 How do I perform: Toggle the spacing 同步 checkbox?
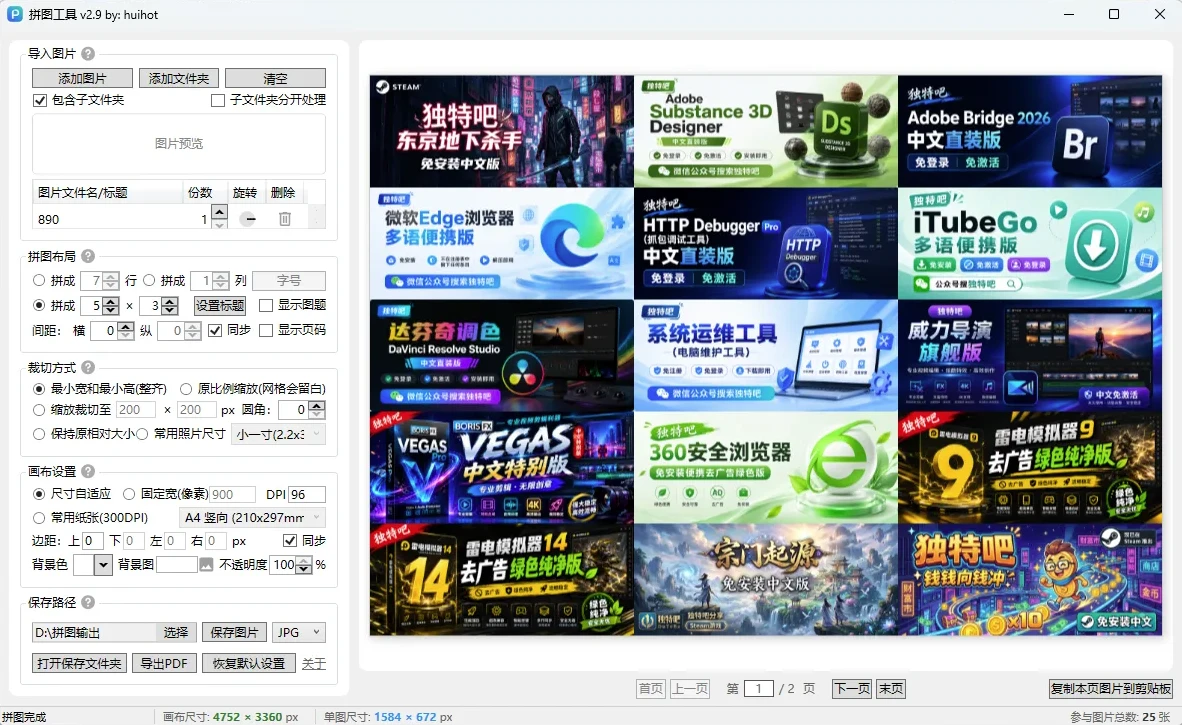(x=215, y=330)
